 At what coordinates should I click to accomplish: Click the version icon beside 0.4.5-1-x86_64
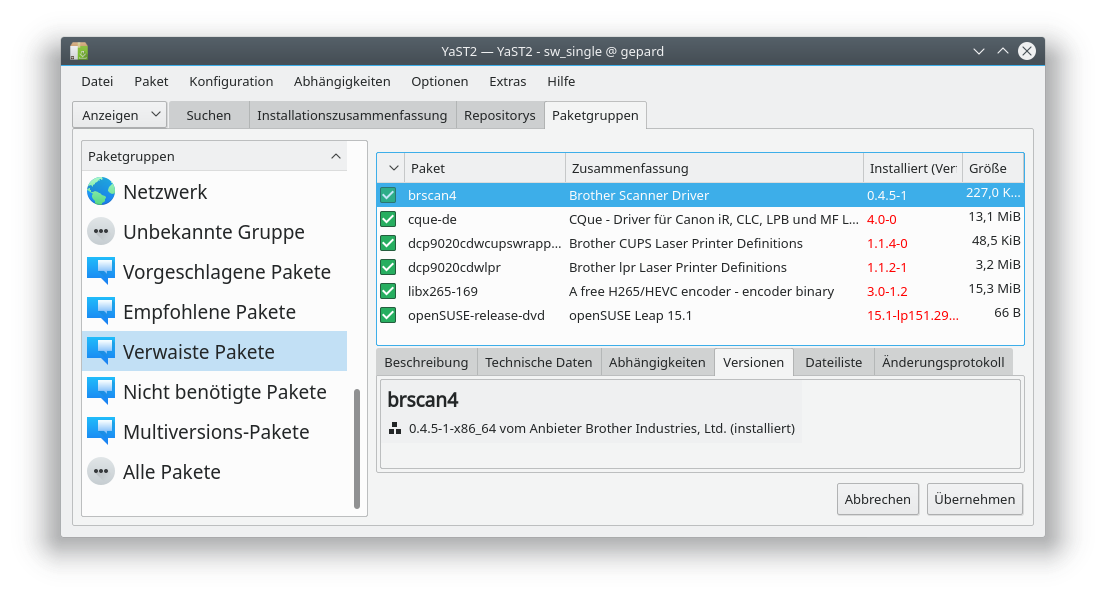tap(395, 428)
